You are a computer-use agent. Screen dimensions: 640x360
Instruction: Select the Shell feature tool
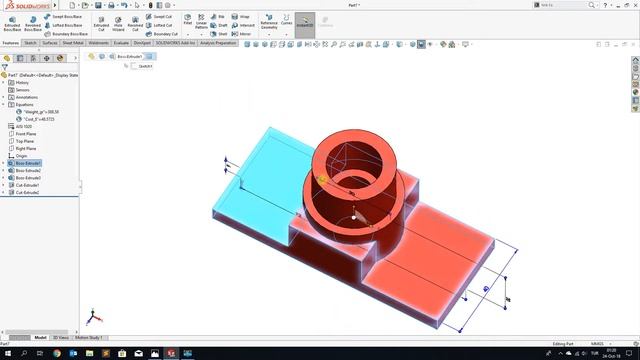click(219, 34)
